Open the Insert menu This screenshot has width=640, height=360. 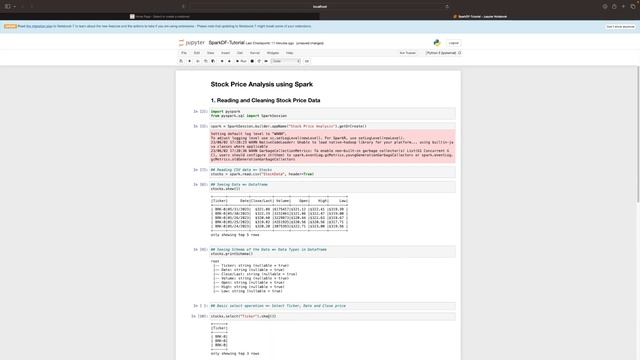pyautogui.click(x=225, y=53)
